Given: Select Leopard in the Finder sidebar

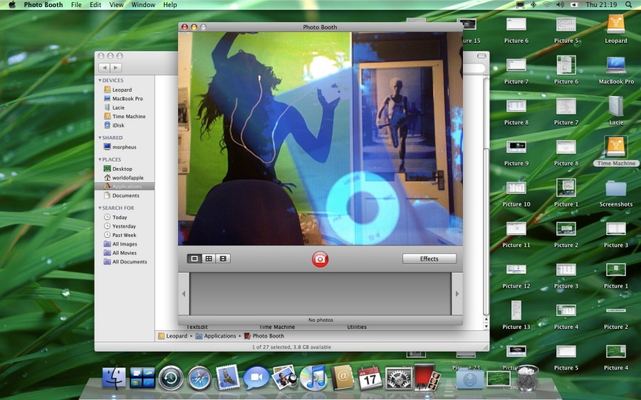Looking at the screenshot, I should pyautogui.click(x=122, y=90).
